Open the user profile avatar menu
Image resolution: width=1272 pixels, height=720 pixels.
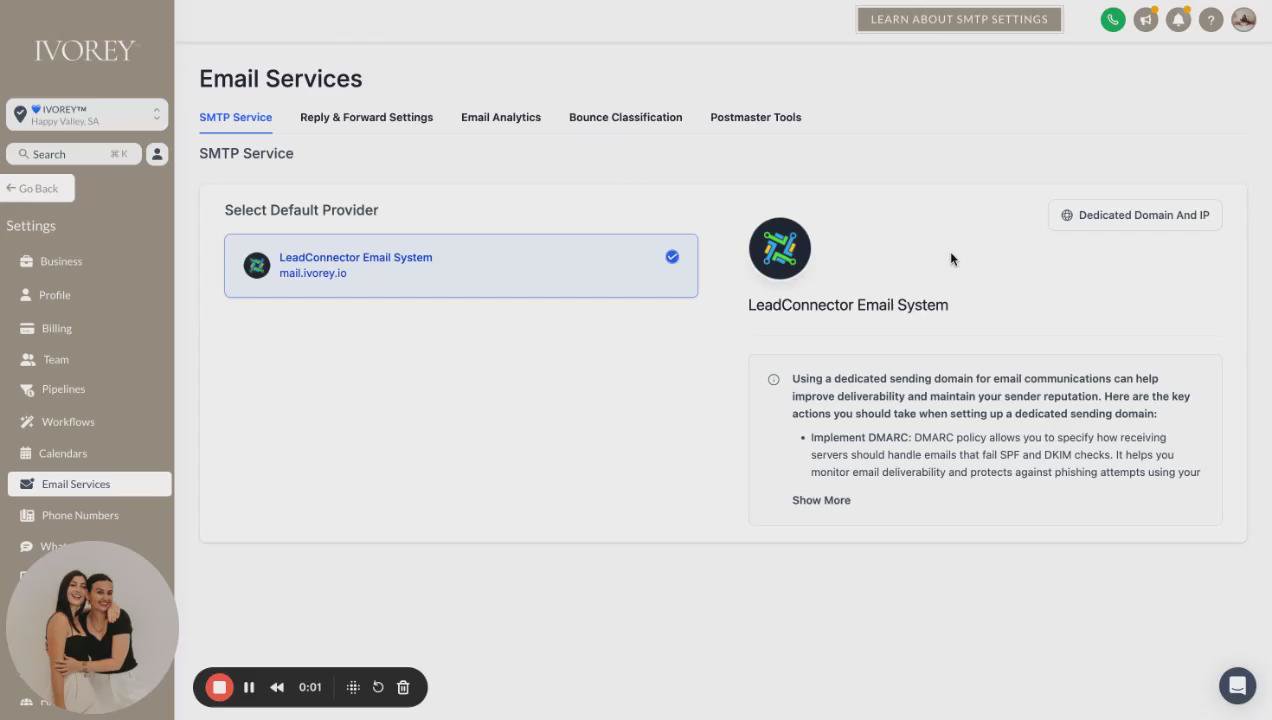click(x=1243, y=20)
